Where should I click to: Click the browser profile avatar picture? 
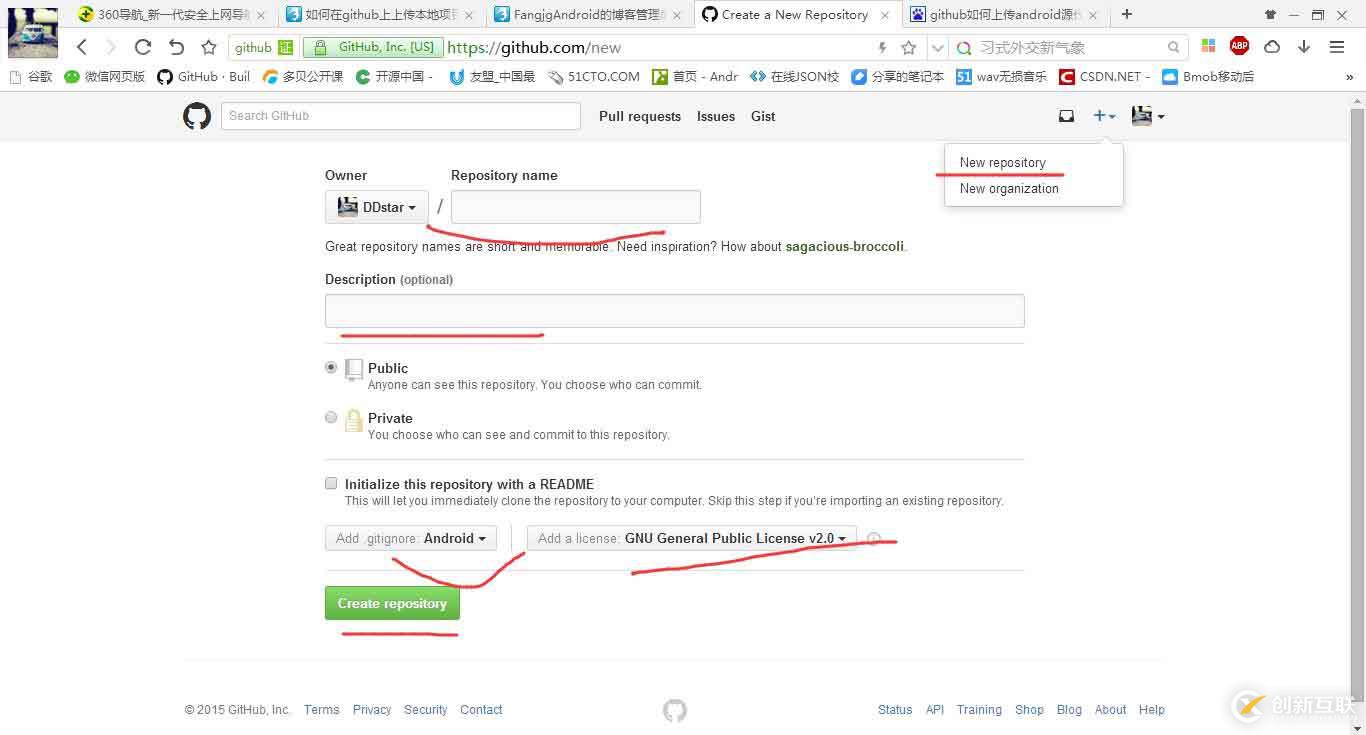[x=33, y=32]
